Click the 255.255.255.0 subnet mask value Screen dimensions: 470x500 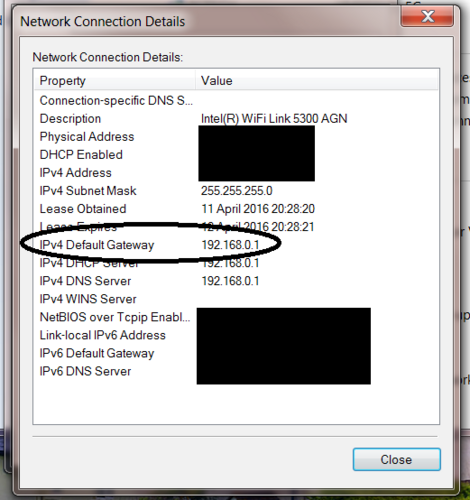(237, 191)
